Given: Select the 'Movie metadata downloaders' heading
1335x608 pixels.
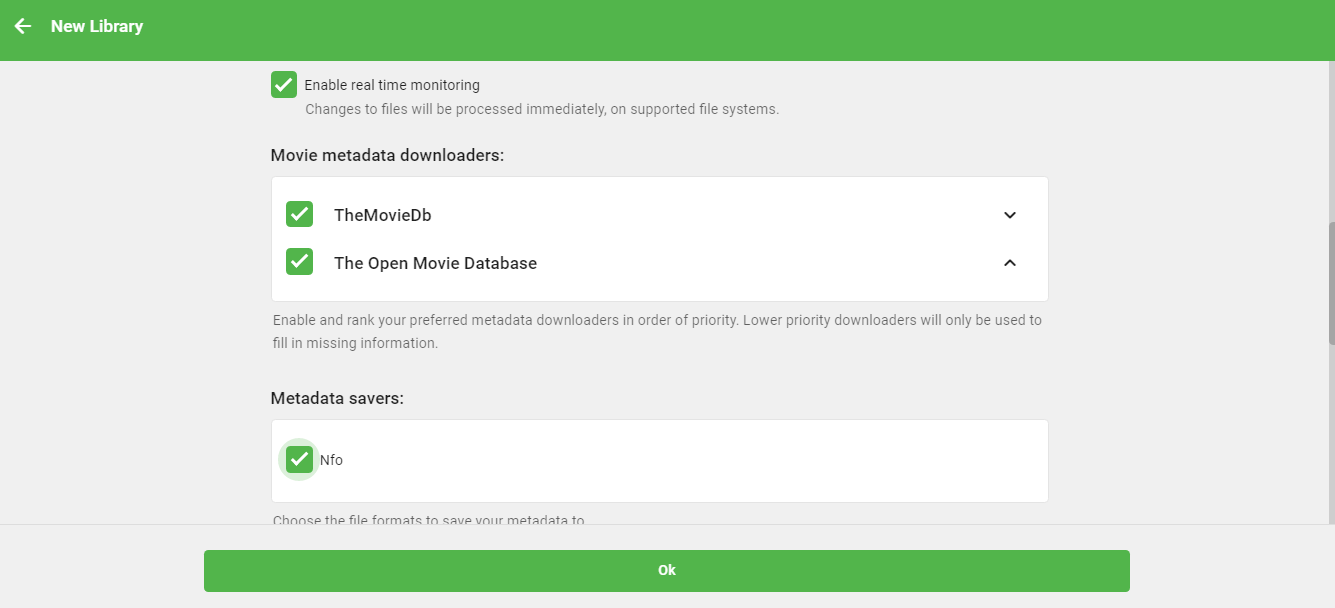Looking at the screenshot, I should click(x=387, y=155).
